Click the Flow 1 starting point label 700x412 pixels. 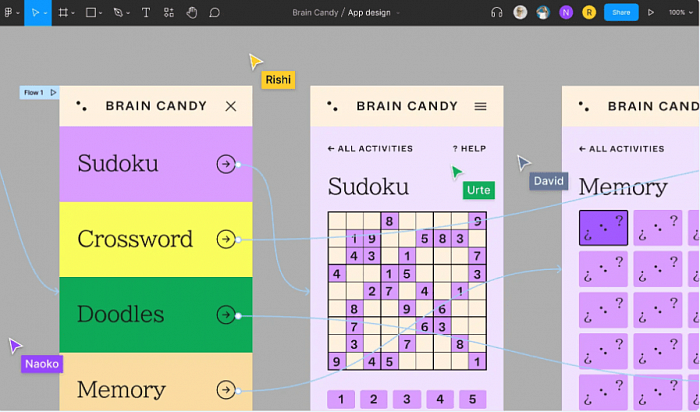coord(39,92)
